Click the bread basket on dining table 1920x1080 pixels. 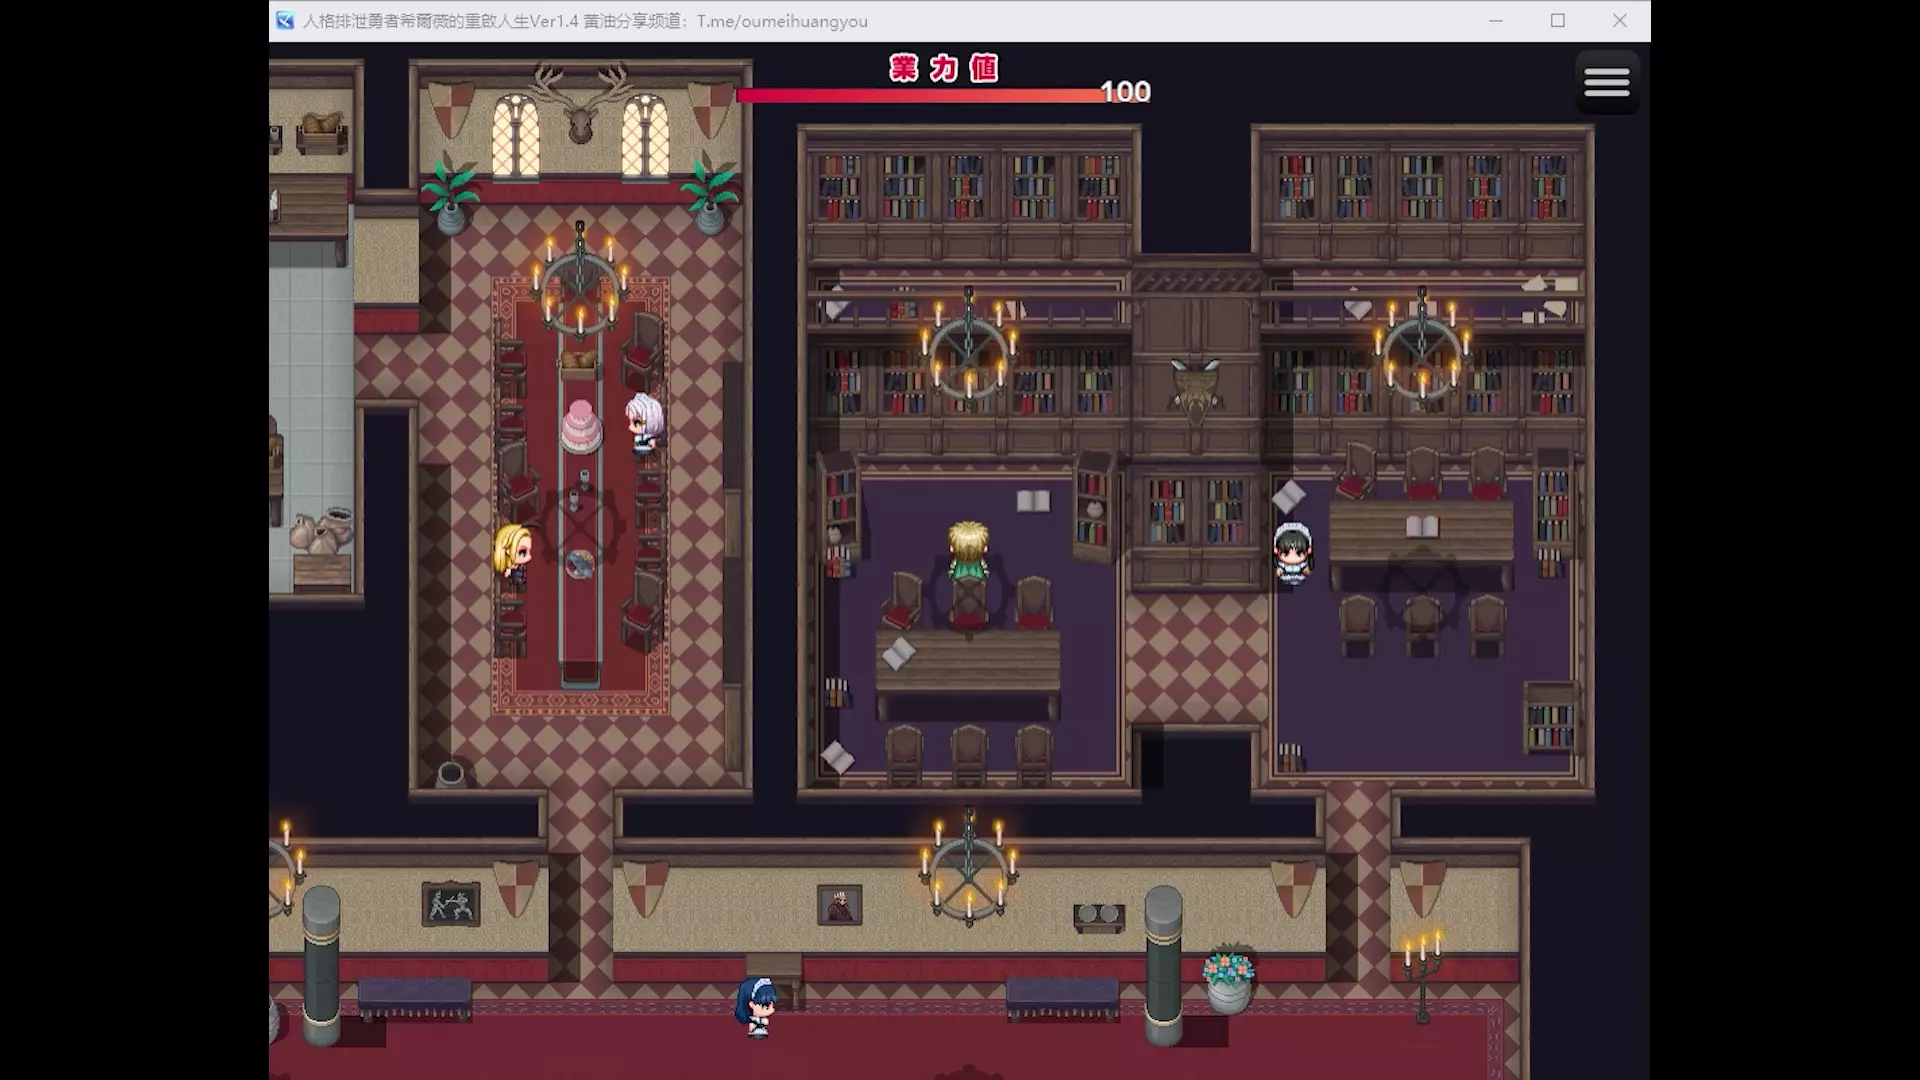(x=579, y=361)
